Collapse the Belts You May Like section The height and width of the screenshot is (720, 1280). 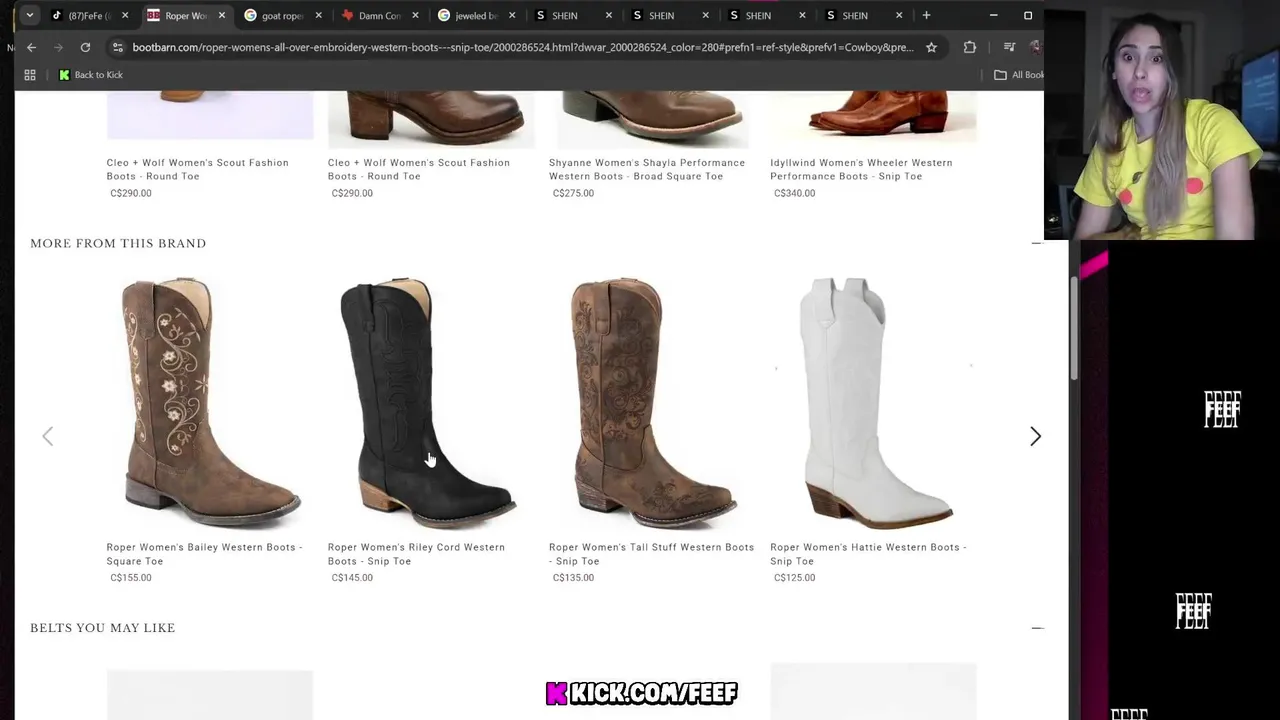click(1037, 628)
